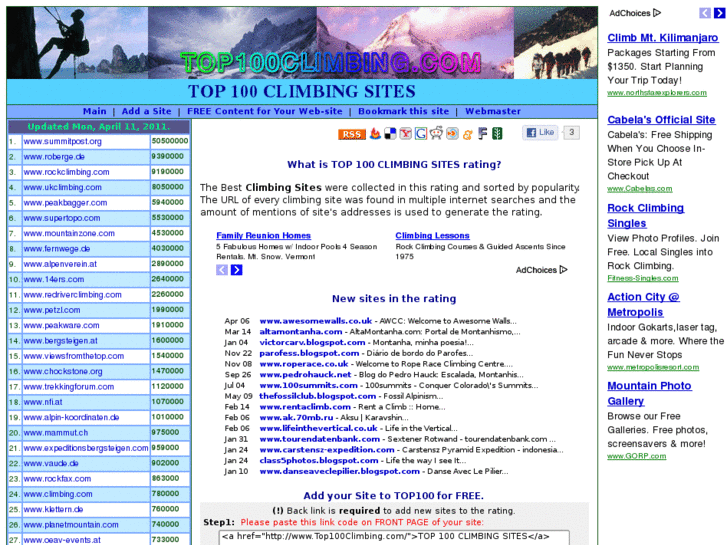Click the orange ampersand bookmark icon
This screenshot has width=727, height=545.
click(x=467, y=134)
